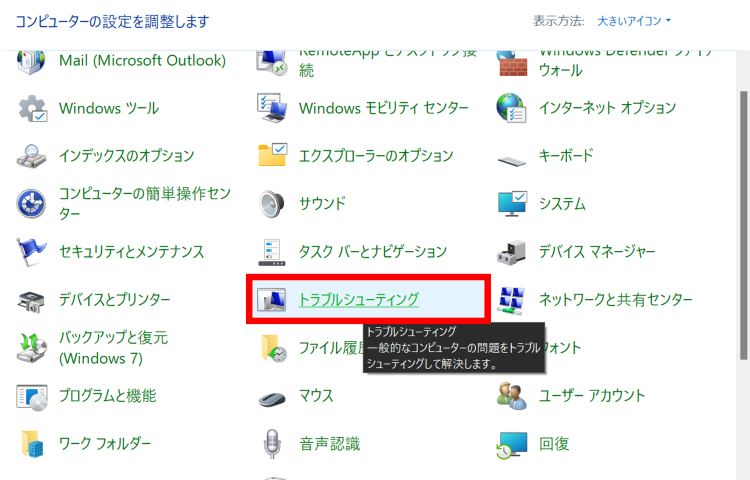750x480 pixels.
Task: Click the インターネット オプション globe icon
Action: [512, 108]
